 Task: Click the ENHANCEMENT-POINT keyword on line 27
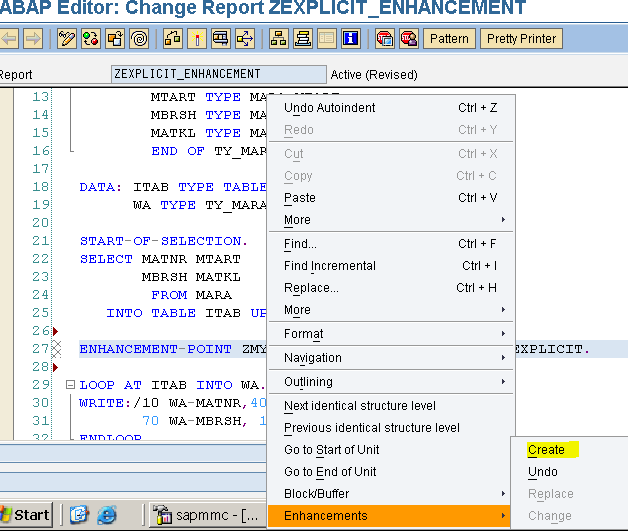(x=155, y=349)
